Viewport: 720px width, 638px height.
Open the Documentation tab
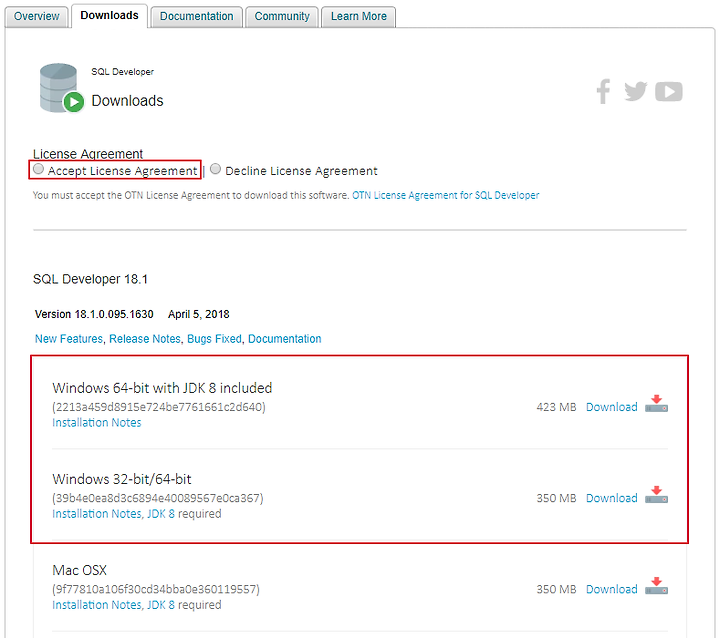tap(197, 17)
